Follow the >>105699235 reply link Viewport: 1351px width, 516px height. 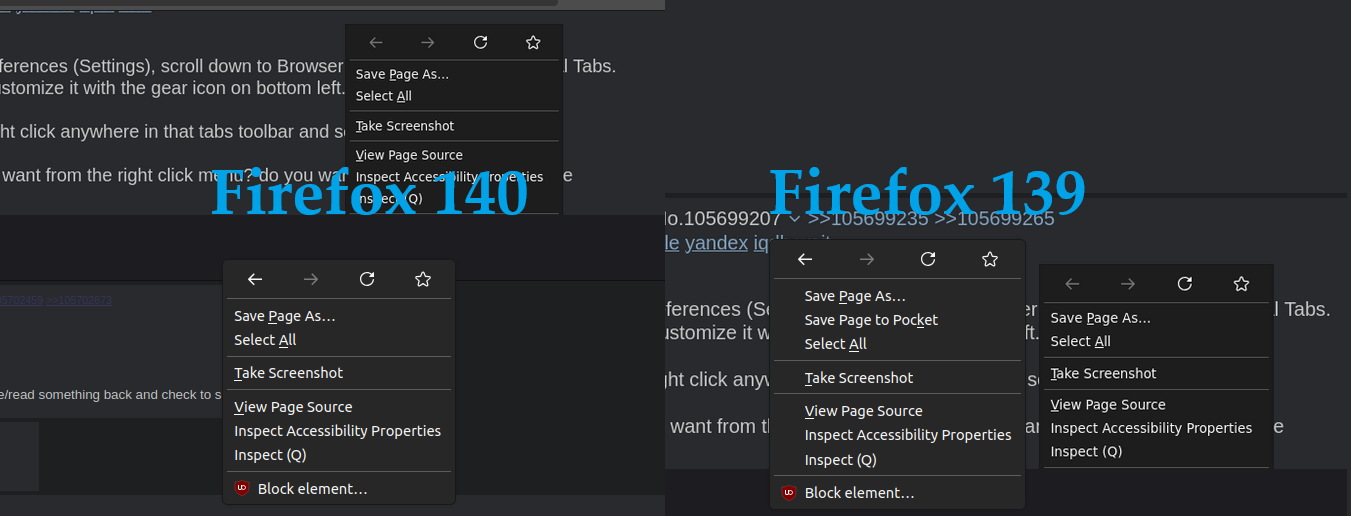(867, 218)
